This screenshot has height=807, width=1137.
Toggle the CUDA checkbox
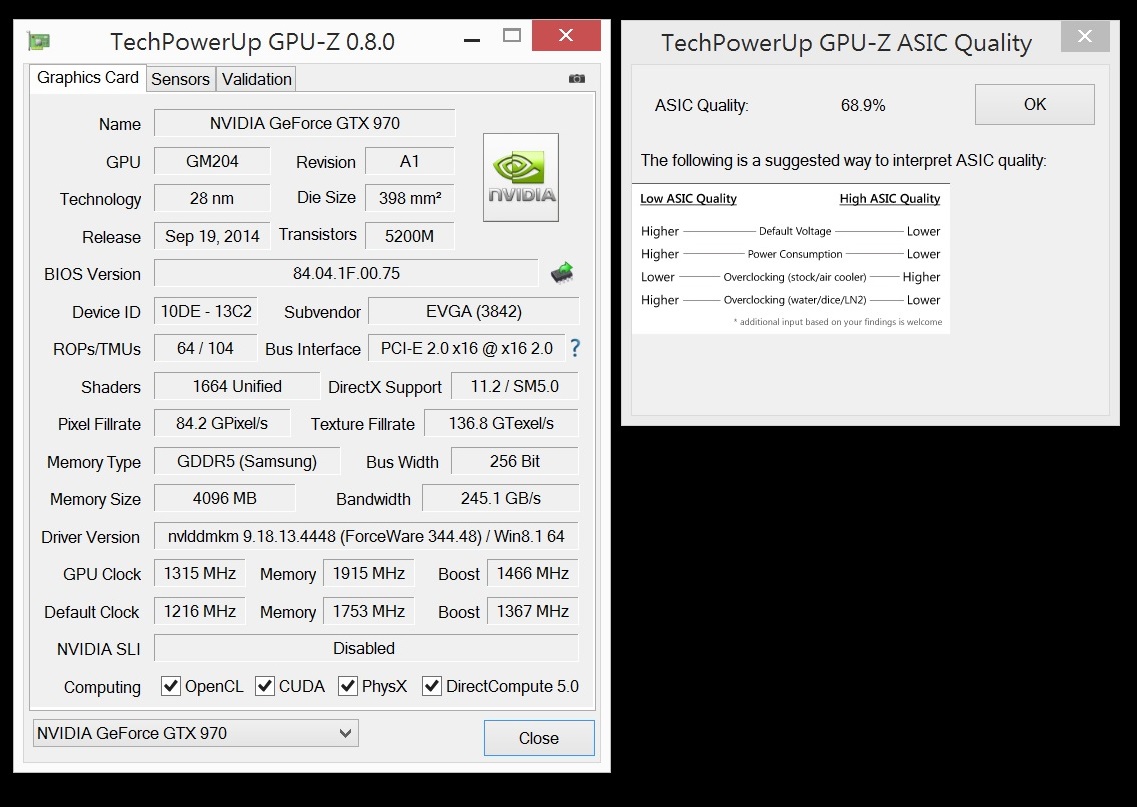point(265,686)
